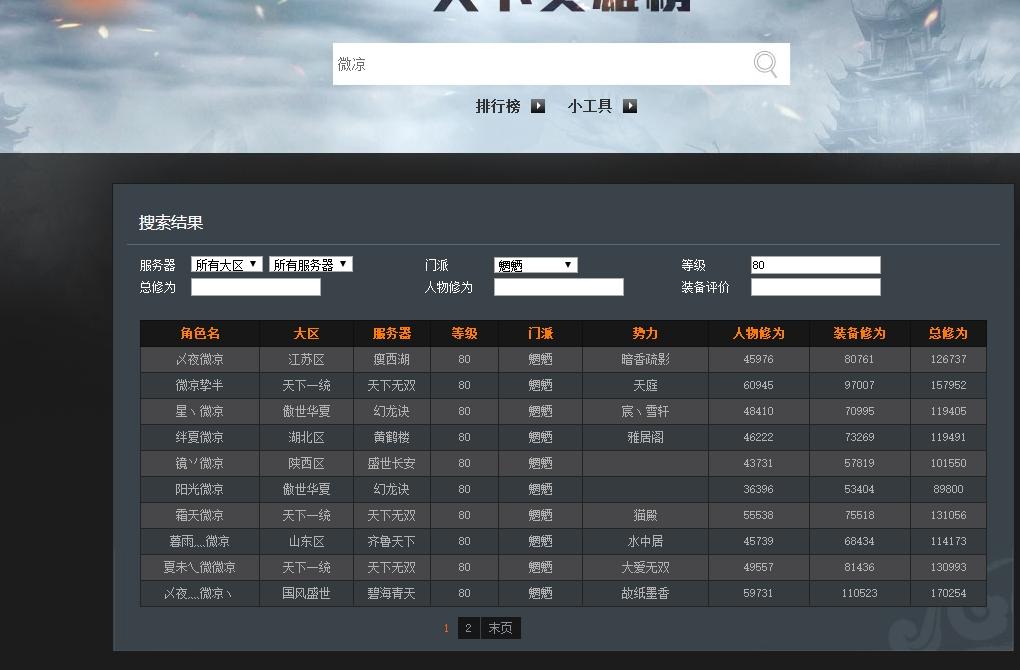Click the arrow icon beside 排行榜
This screenshot has width=1020, height=670.
coord(538,106)
